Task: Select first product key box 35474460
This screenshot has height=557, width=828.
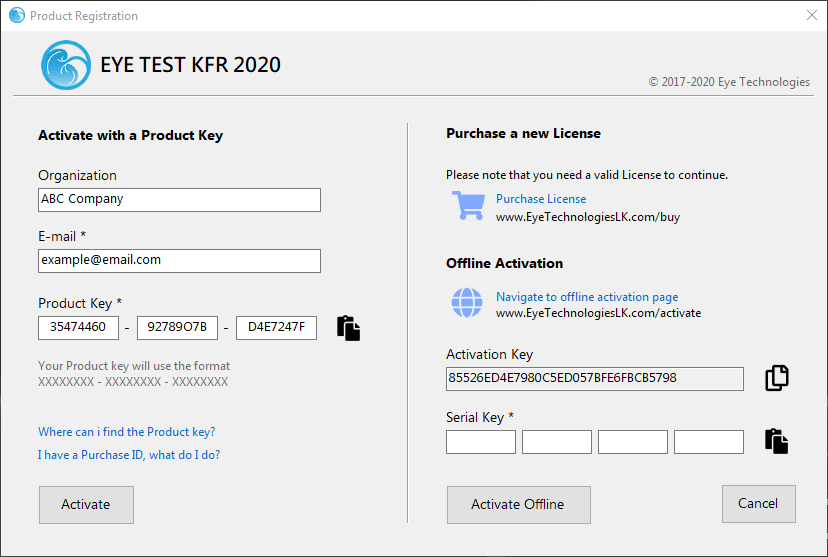Action: (x=78, y=328)
